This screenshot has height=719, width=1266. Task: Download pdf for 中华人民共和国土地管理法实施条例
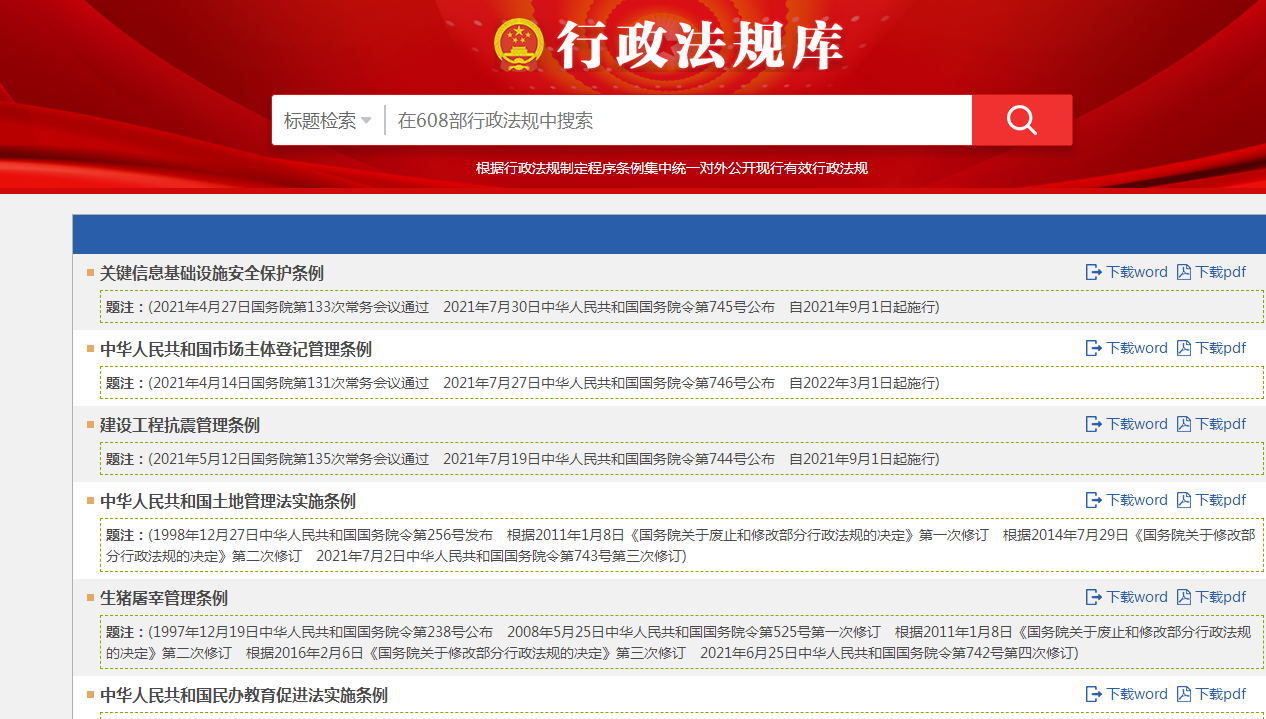tap(1211, 500)
